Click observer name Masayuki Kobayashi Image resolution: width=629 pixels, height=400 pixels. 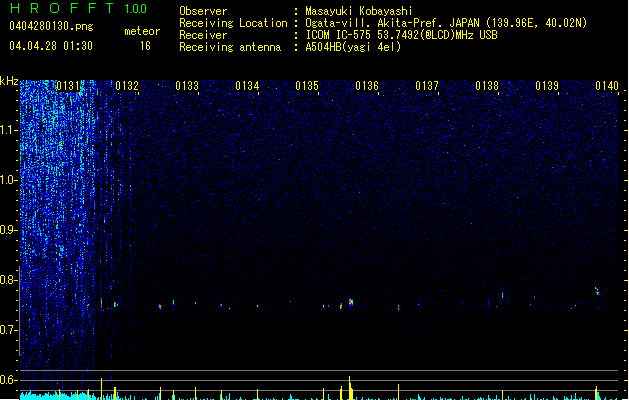pos(359,11)
